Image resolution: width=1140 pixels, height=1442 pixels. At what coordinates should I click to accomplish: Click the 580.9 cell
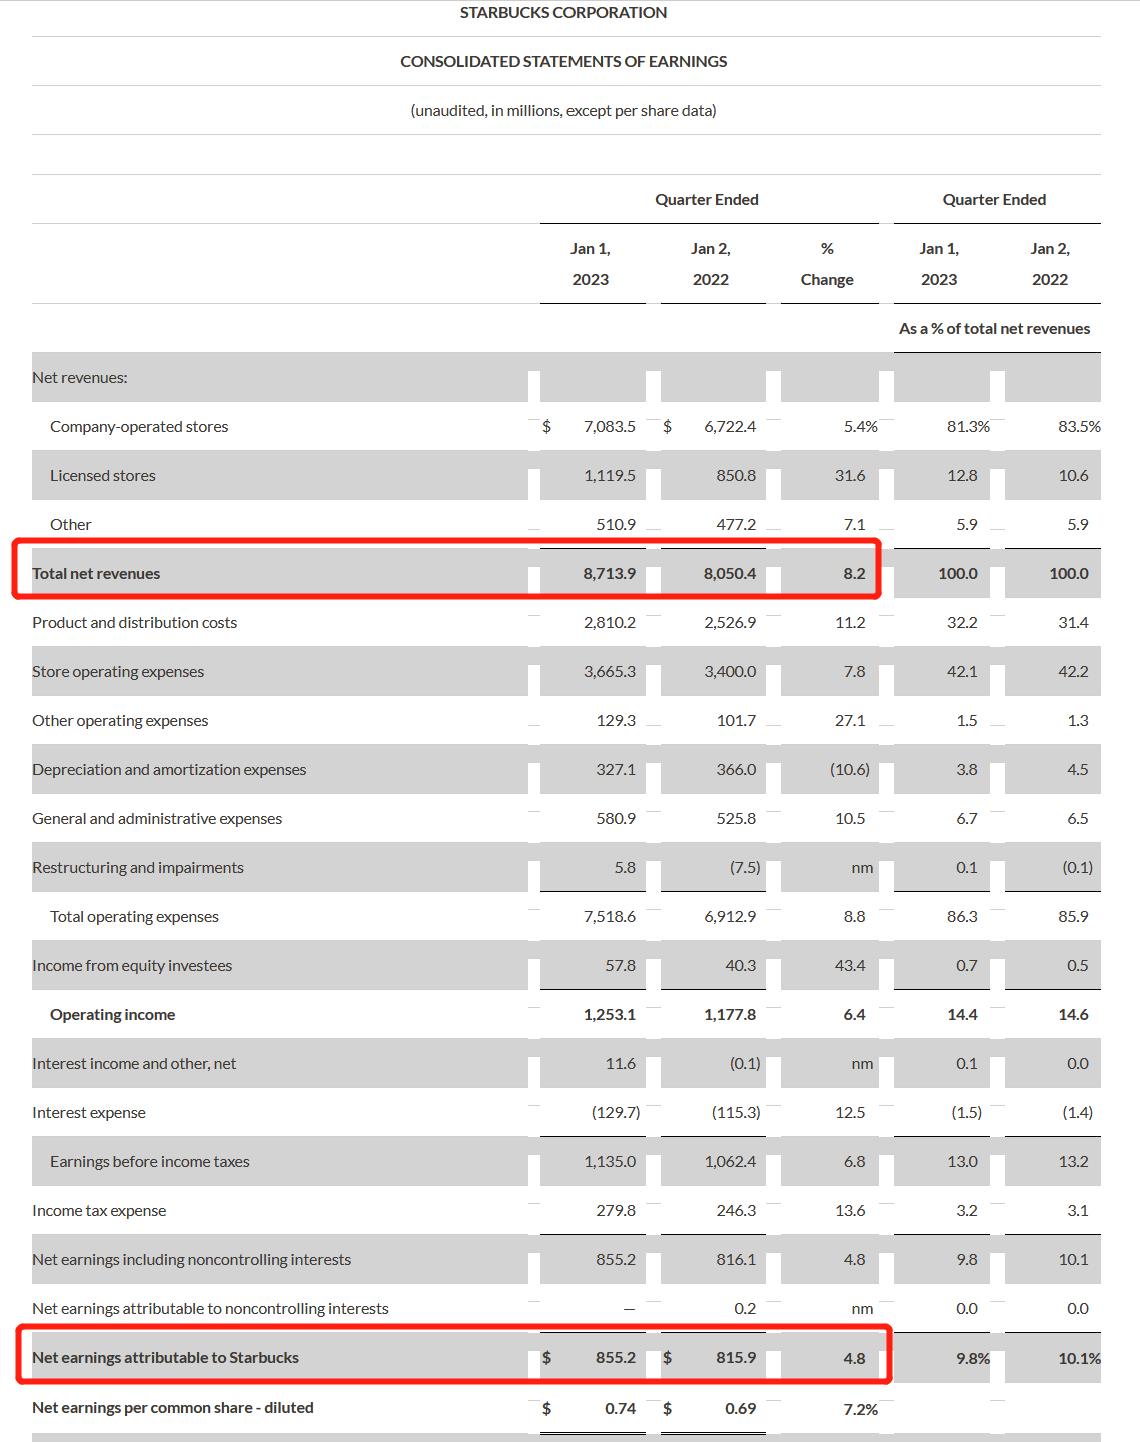[x=616, y=819]
